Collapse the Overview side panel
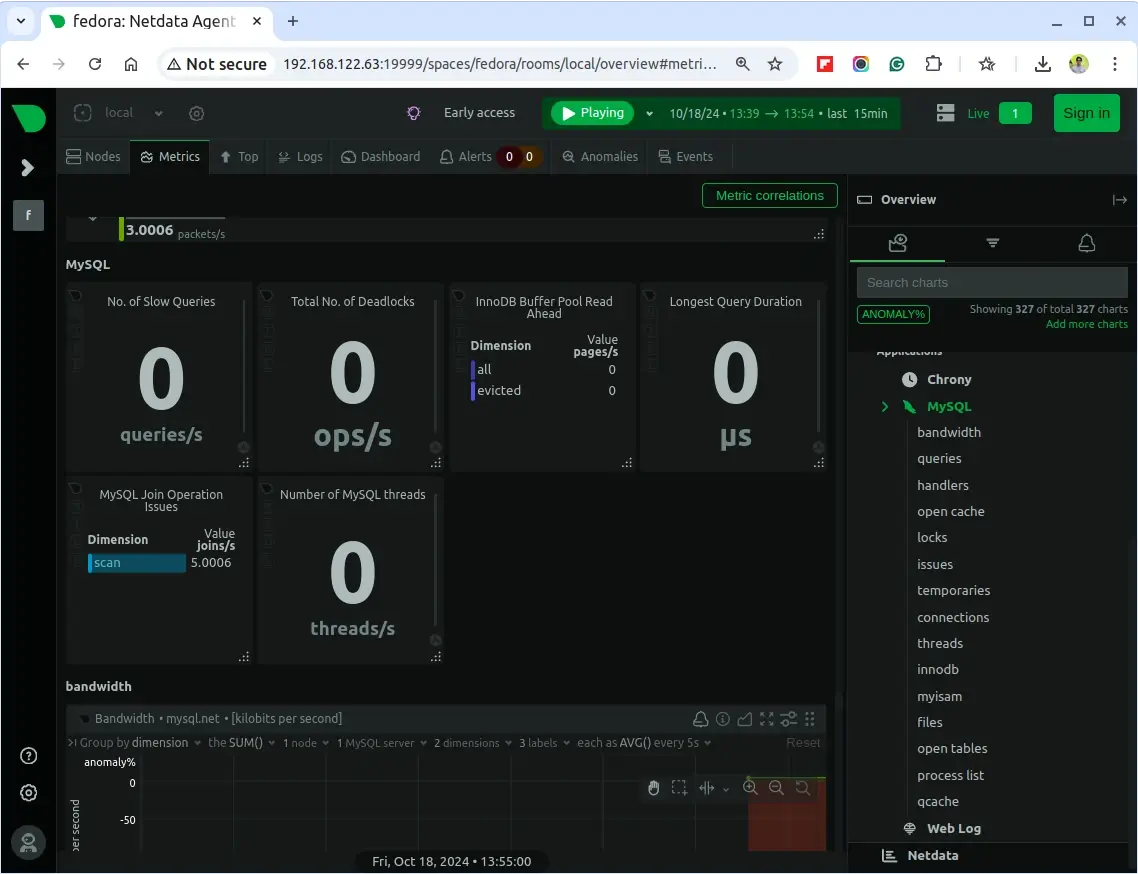Screen dimensions: 1138x874 (x=1119, y=200)
